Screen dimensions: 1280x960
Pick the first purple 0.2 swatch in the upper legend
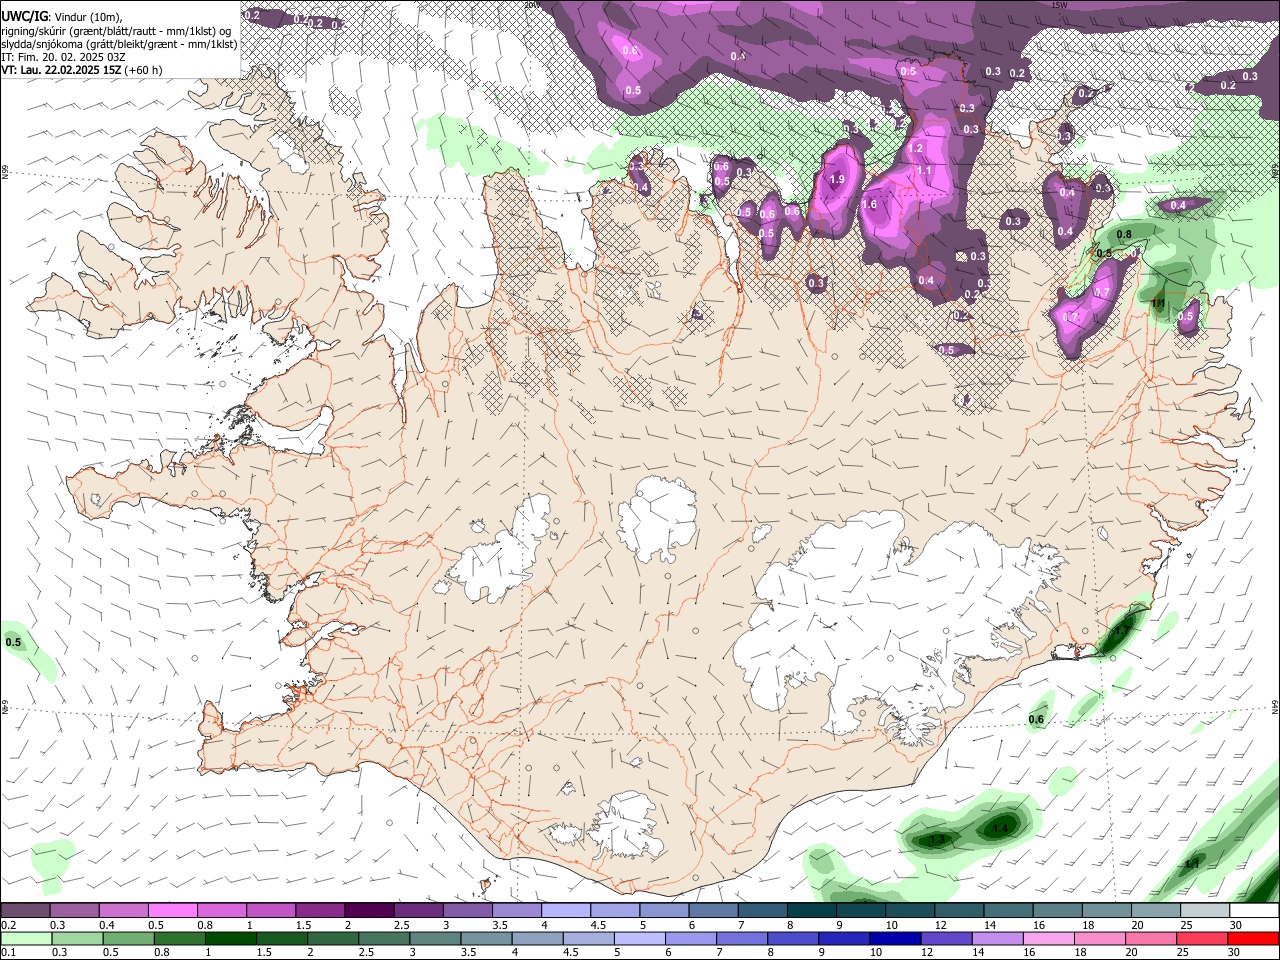click(25, 911)
